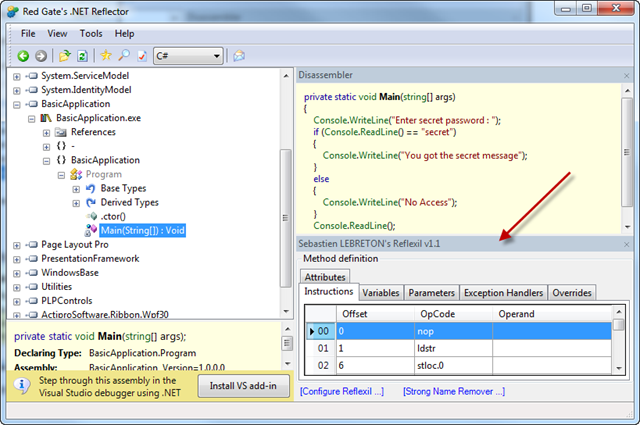Click the Main method icon in tree
Screen dimensions: 640x425
pos(91,231)
